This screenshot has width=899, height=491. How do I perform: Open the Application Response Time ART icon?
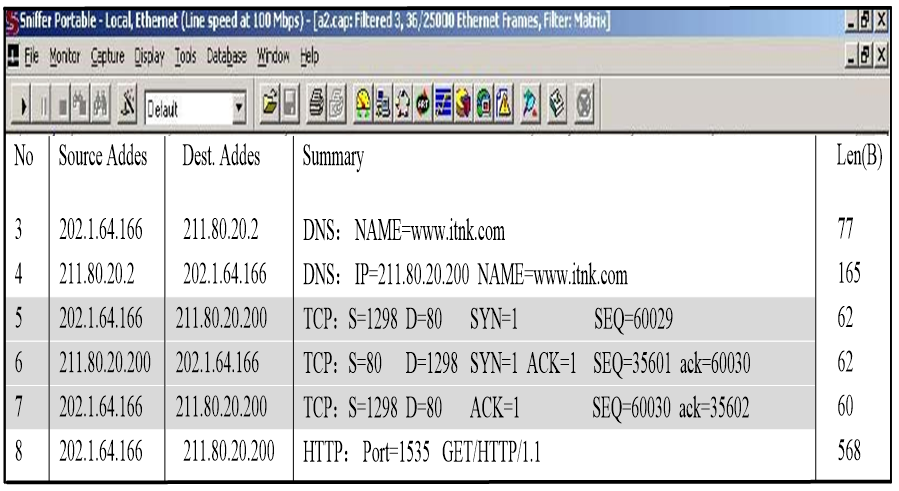click(423, 104)
